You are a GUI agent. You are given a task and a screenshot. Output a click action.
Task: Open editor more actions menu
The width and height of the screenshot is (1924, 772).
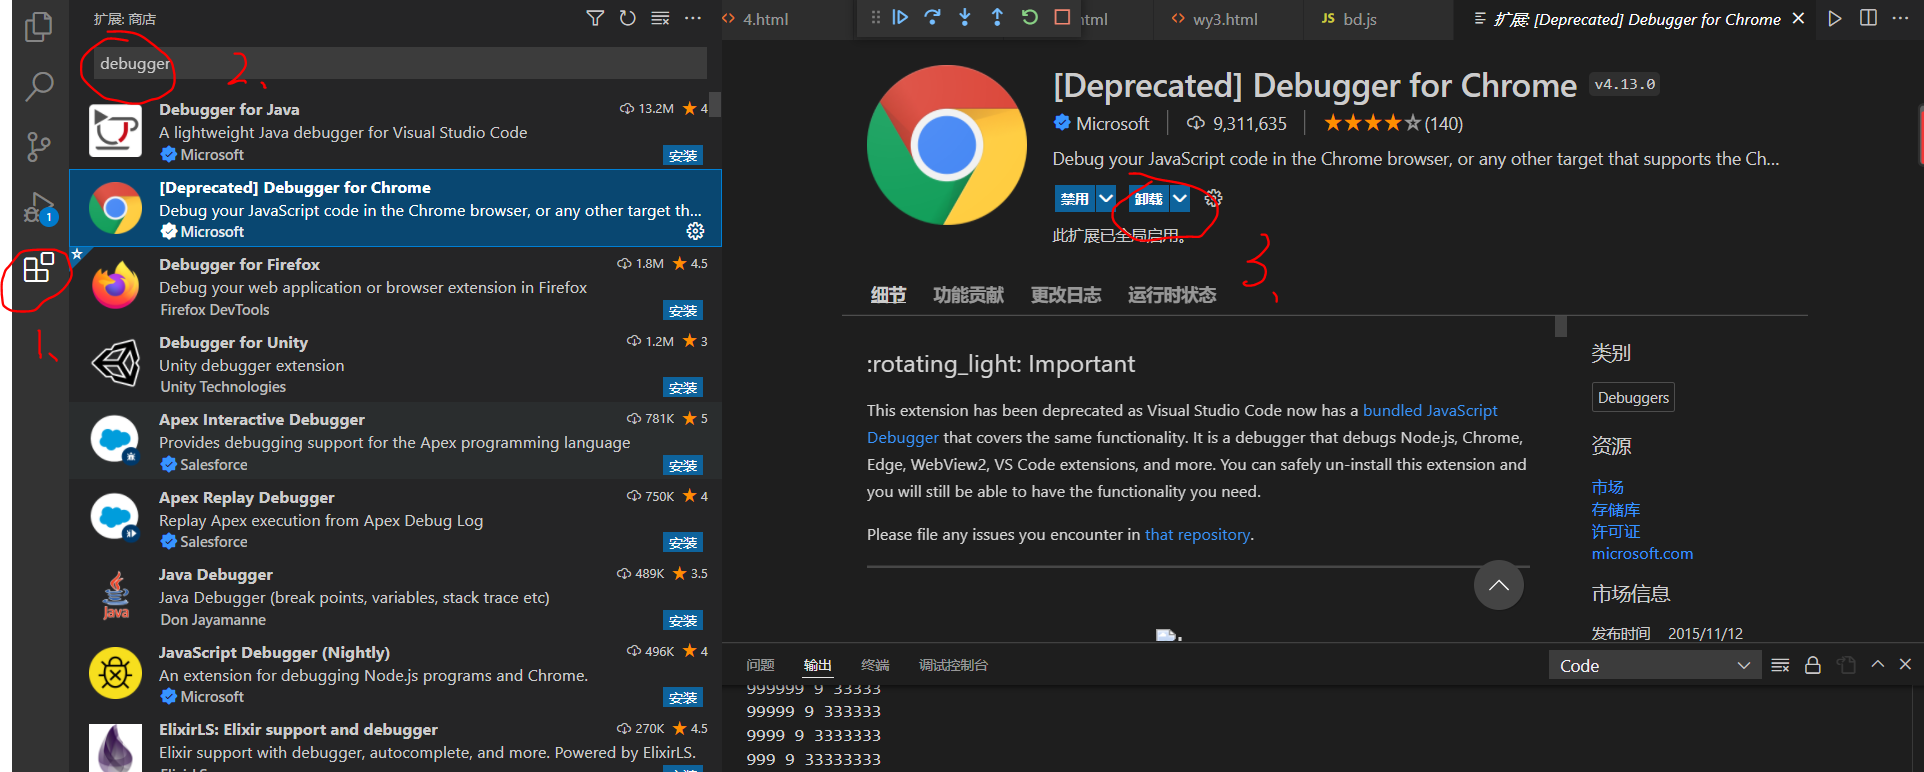pos(1901,18)
